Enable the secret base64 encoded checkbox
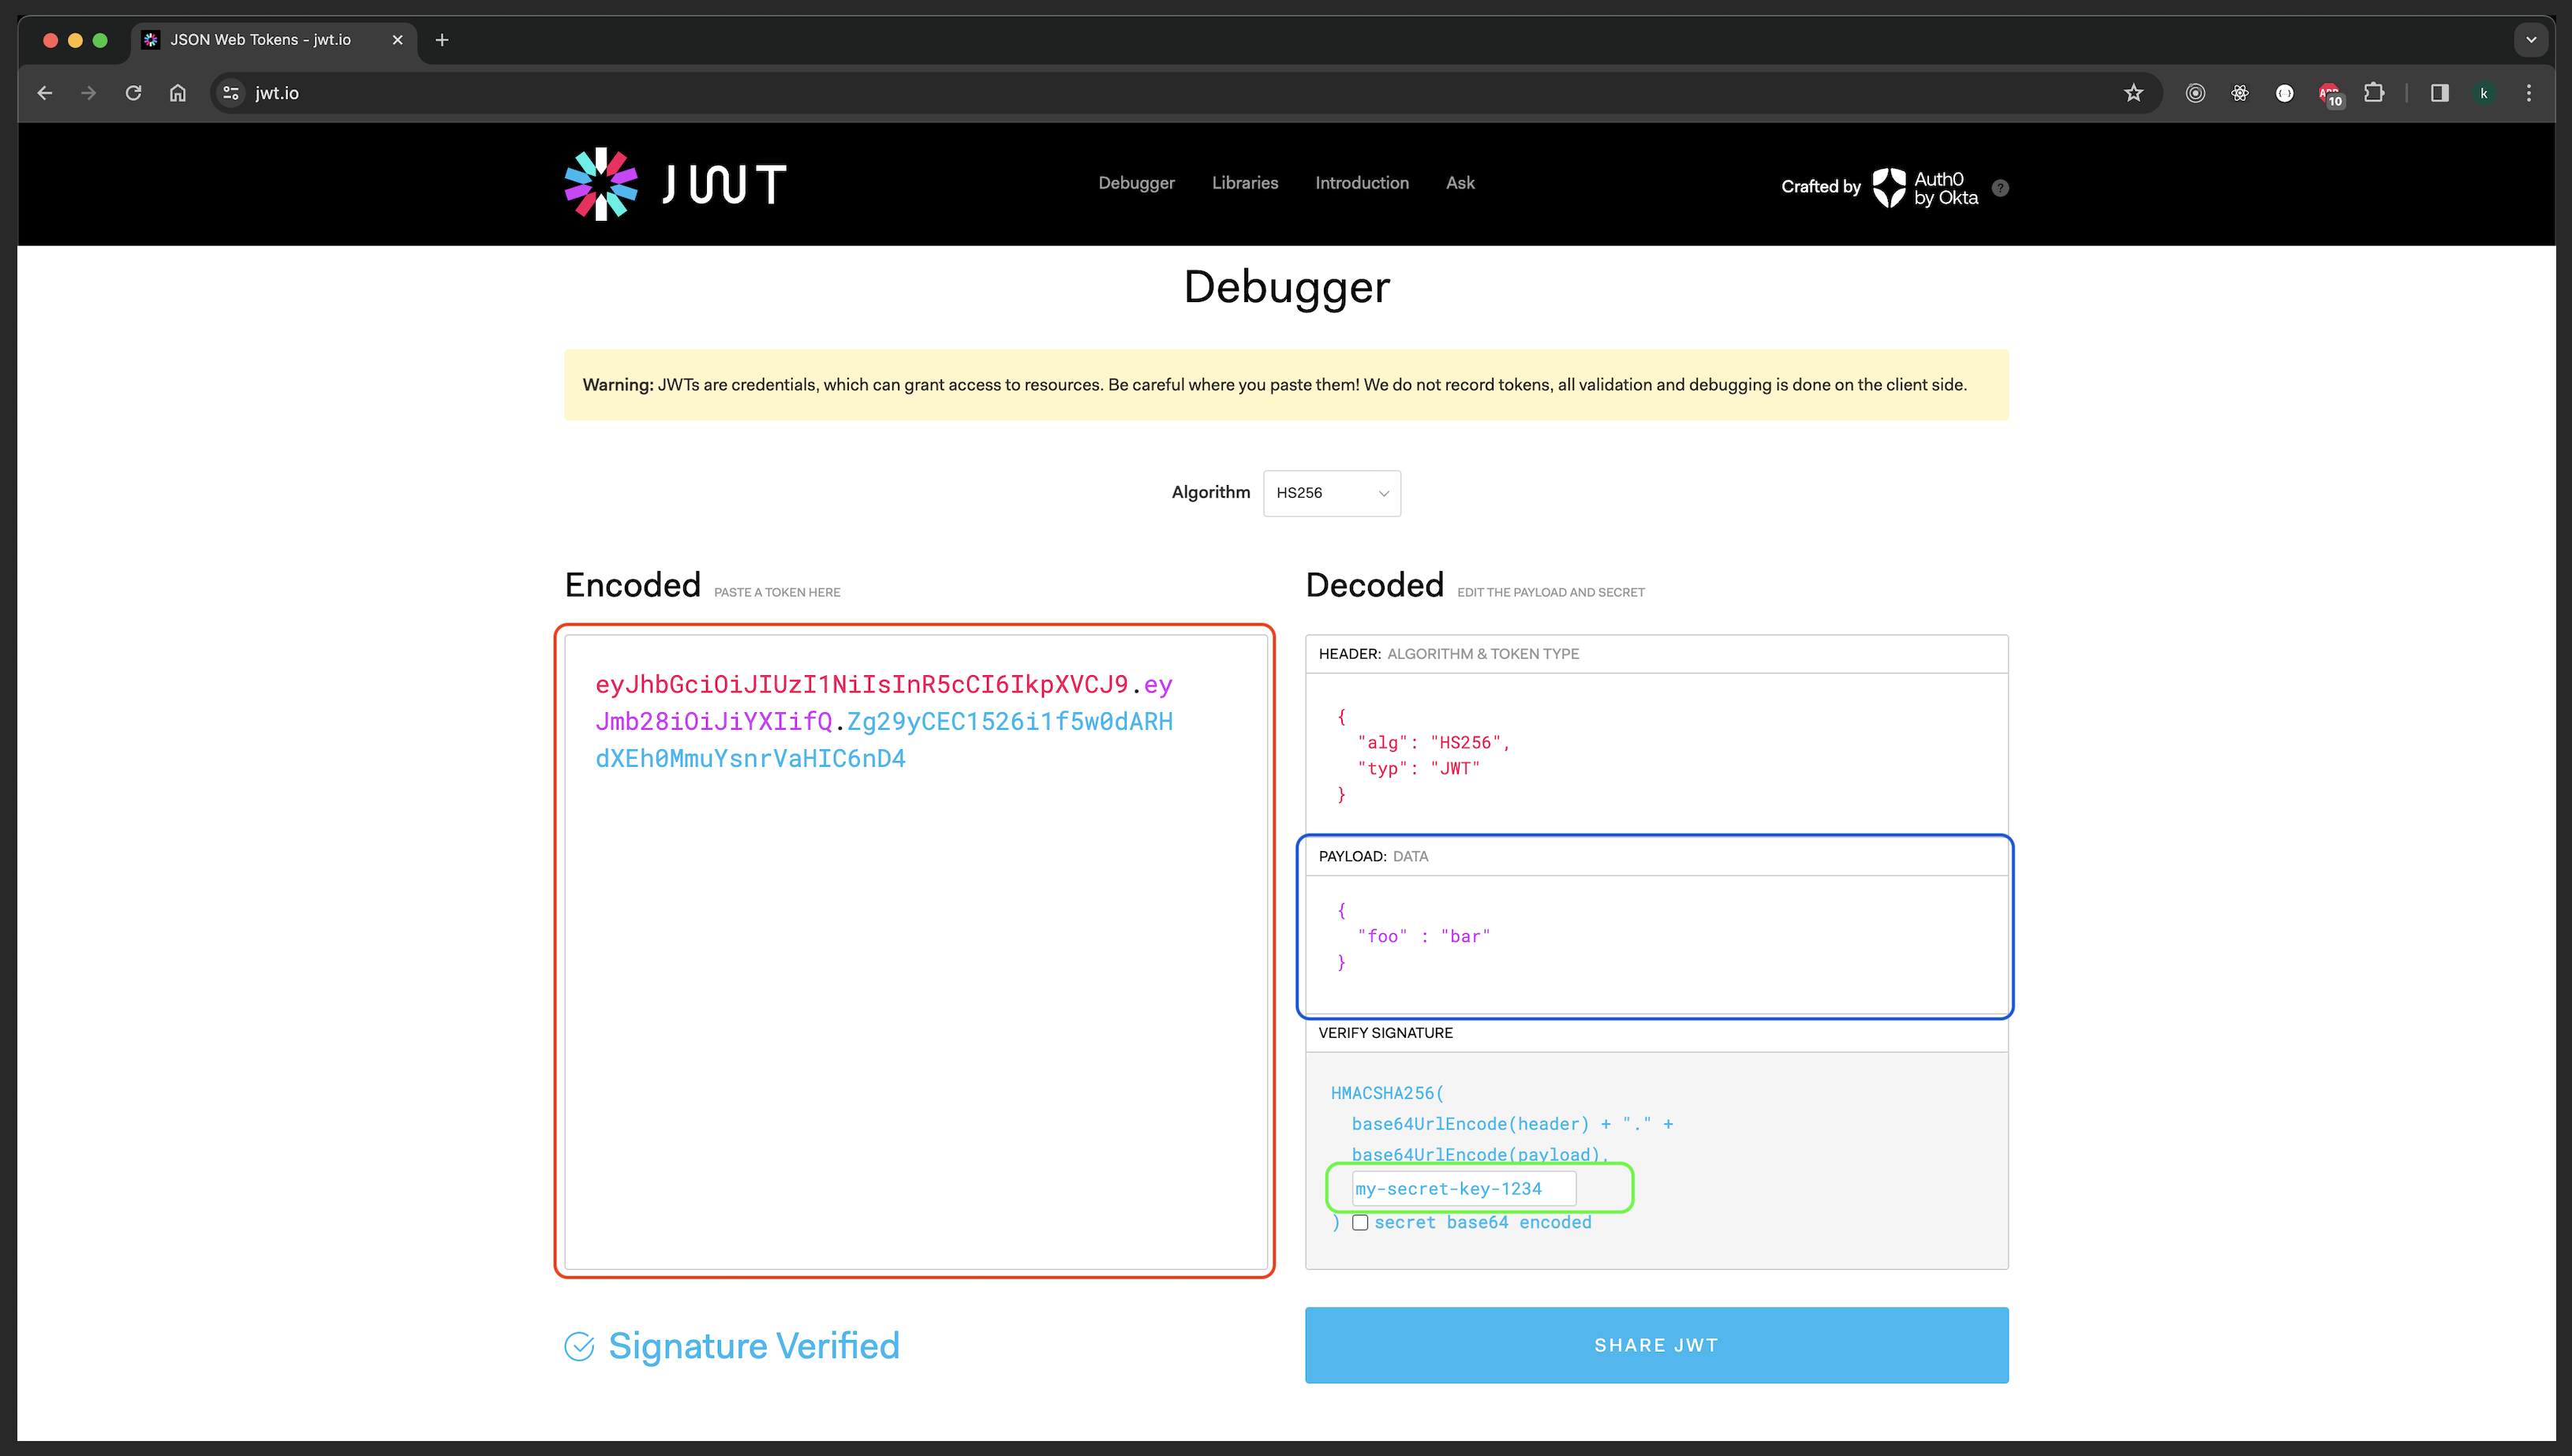Viewport: 2572px width, 1456px height. 1361,1222
